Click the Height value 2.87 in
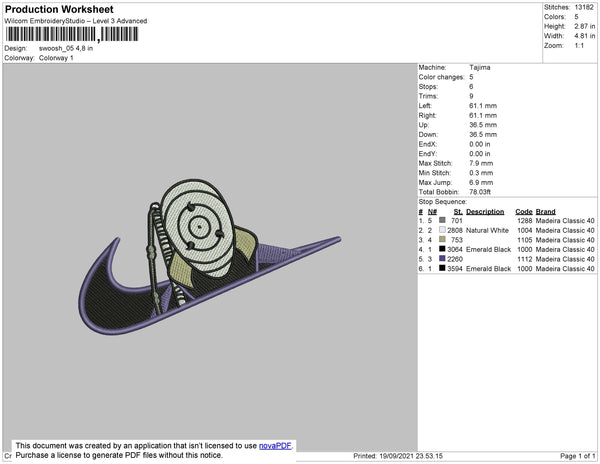The width and height of the screenshot is (600, 464). 585,26
